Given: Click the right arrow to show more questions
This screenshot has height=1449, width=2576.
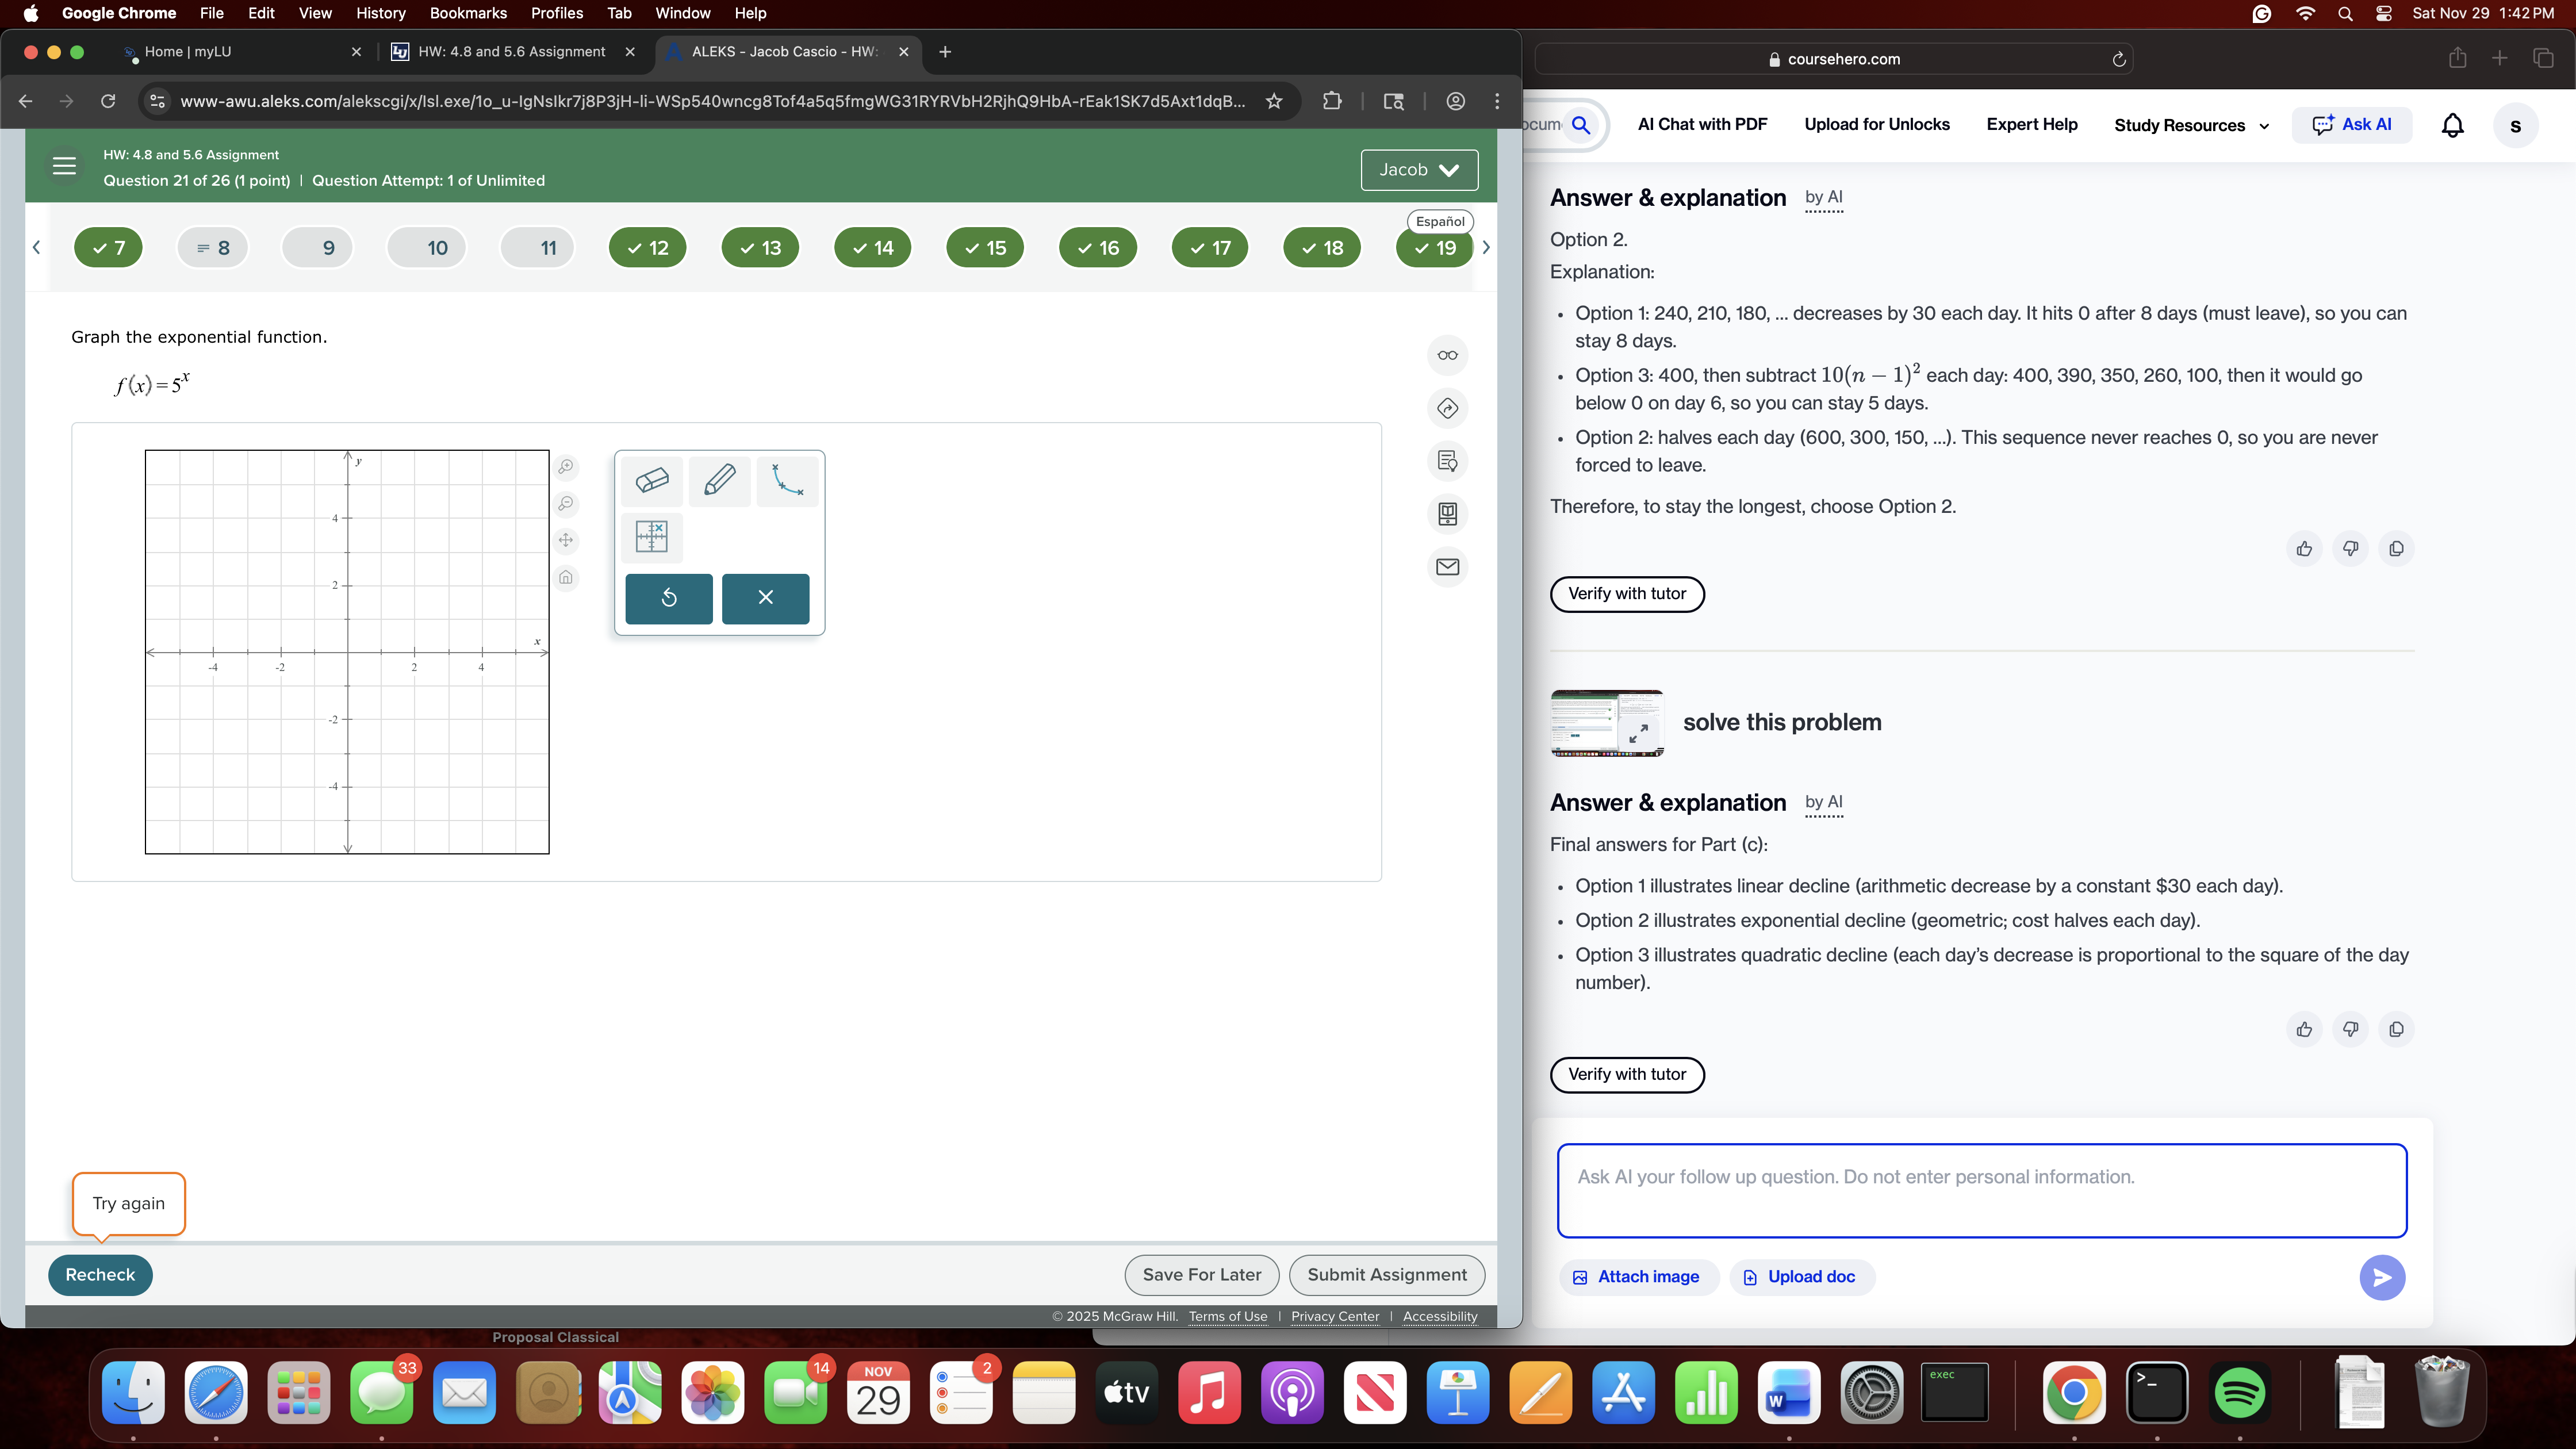Looking at the screenshot, I should pos(1485,247).
